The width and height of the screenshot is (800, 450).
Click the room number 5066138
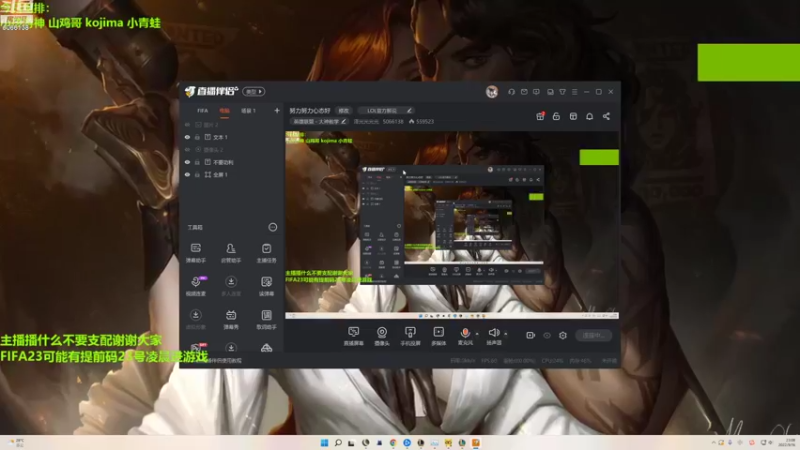click(393, 122)
